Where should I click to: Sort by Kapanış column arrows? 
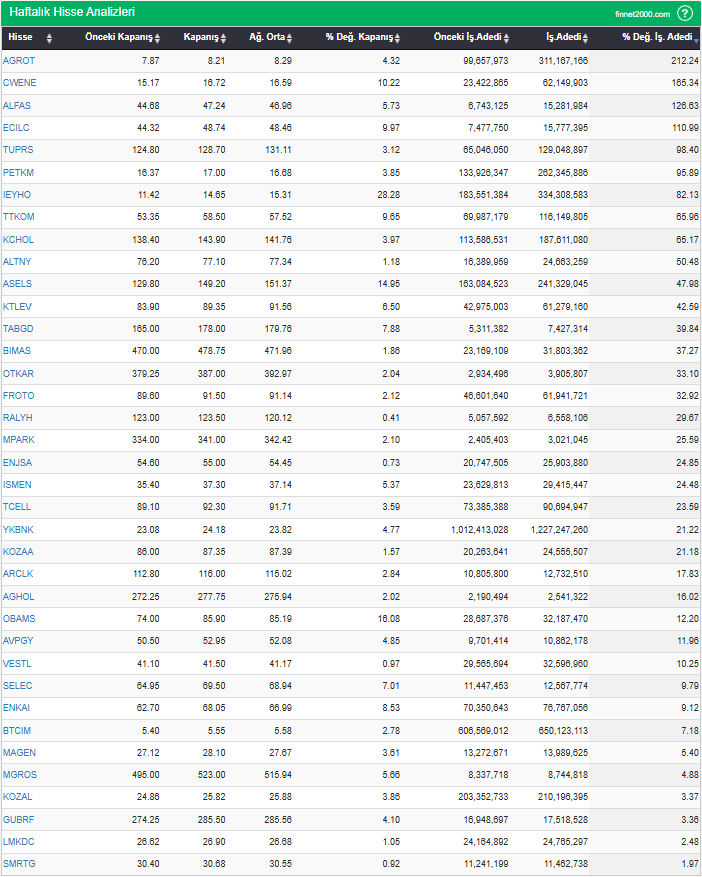click(223, 38)
